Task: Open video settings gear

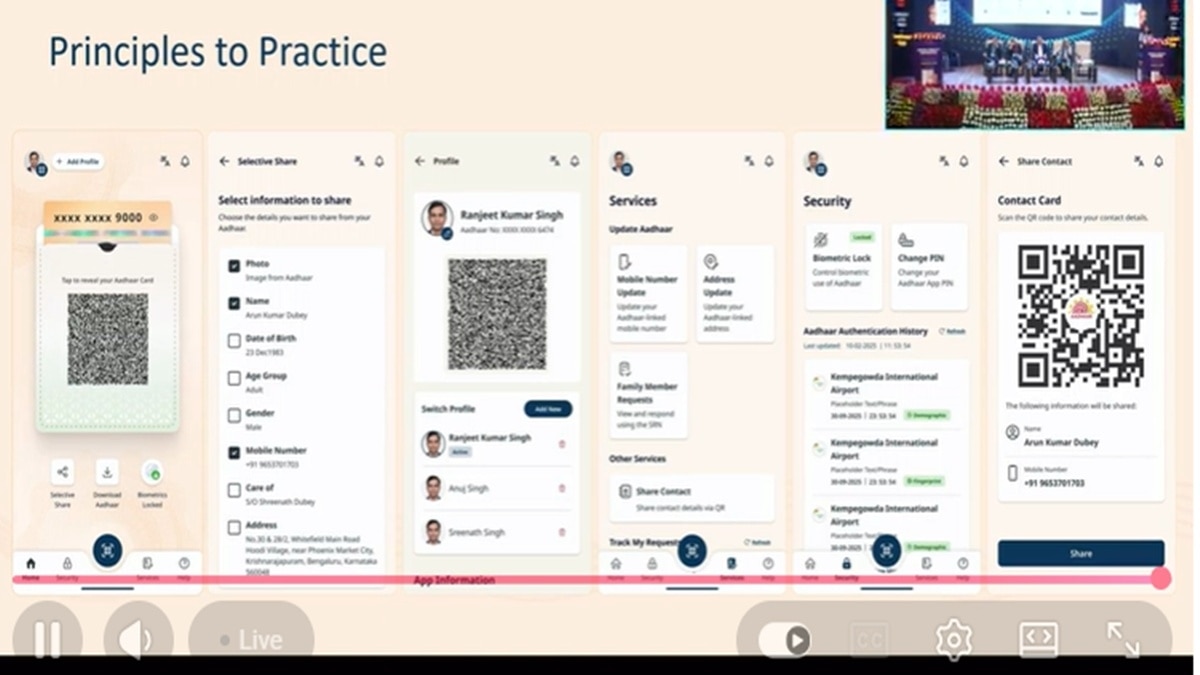Action: click(x=953, y=639)
